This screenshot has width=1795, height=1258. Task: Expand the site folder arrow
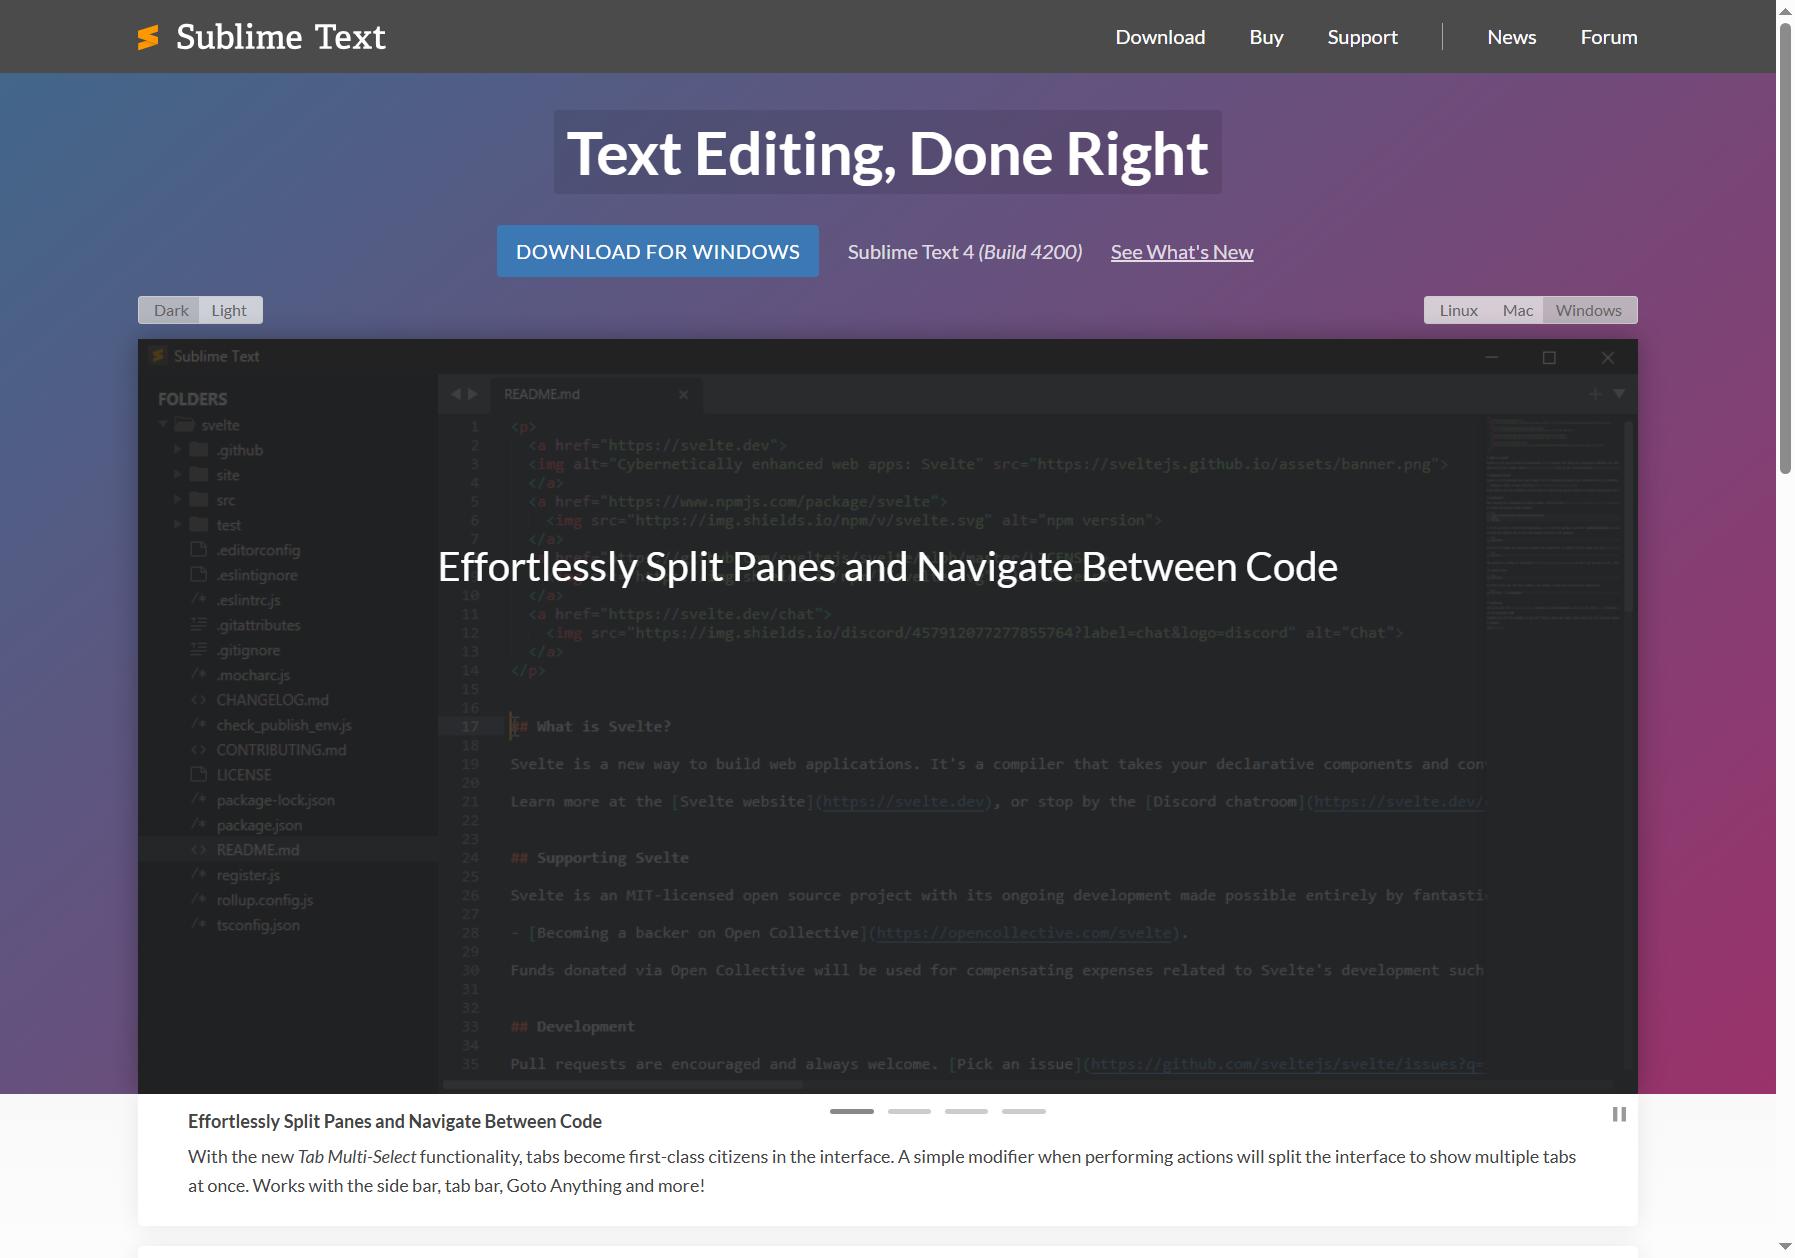click(178, 475)
